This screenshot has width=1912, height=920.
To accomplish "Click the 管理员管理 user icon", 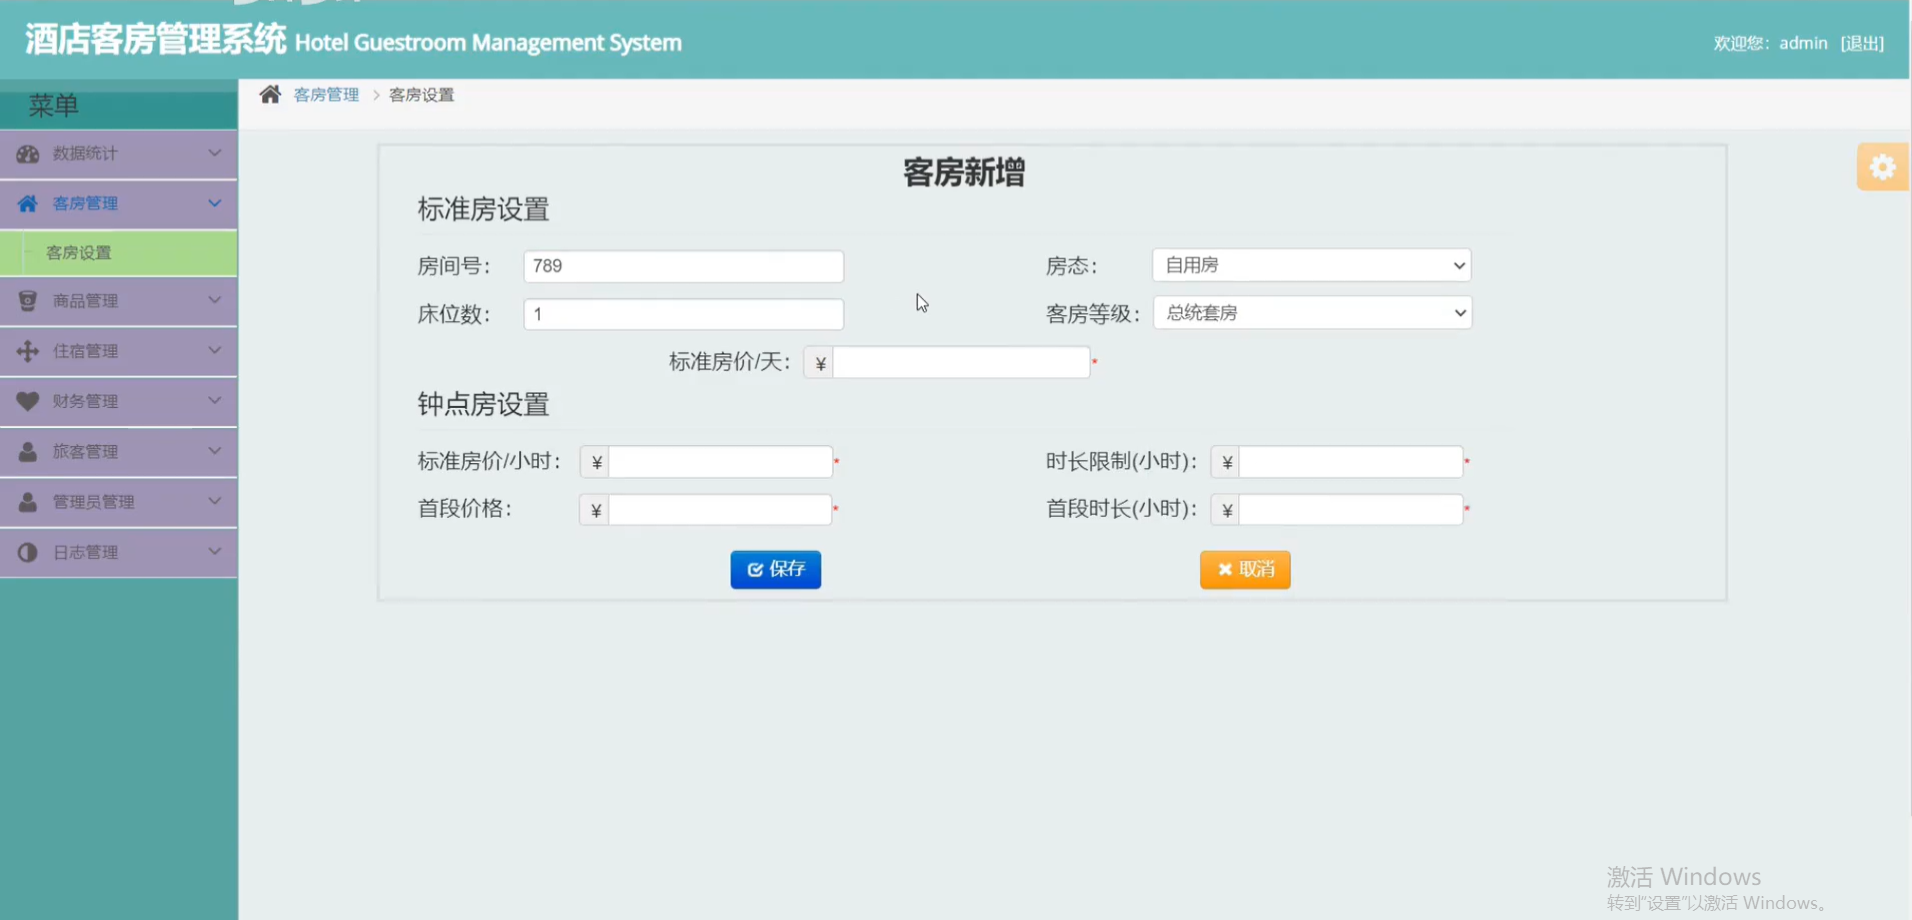I will coord(28,502).
